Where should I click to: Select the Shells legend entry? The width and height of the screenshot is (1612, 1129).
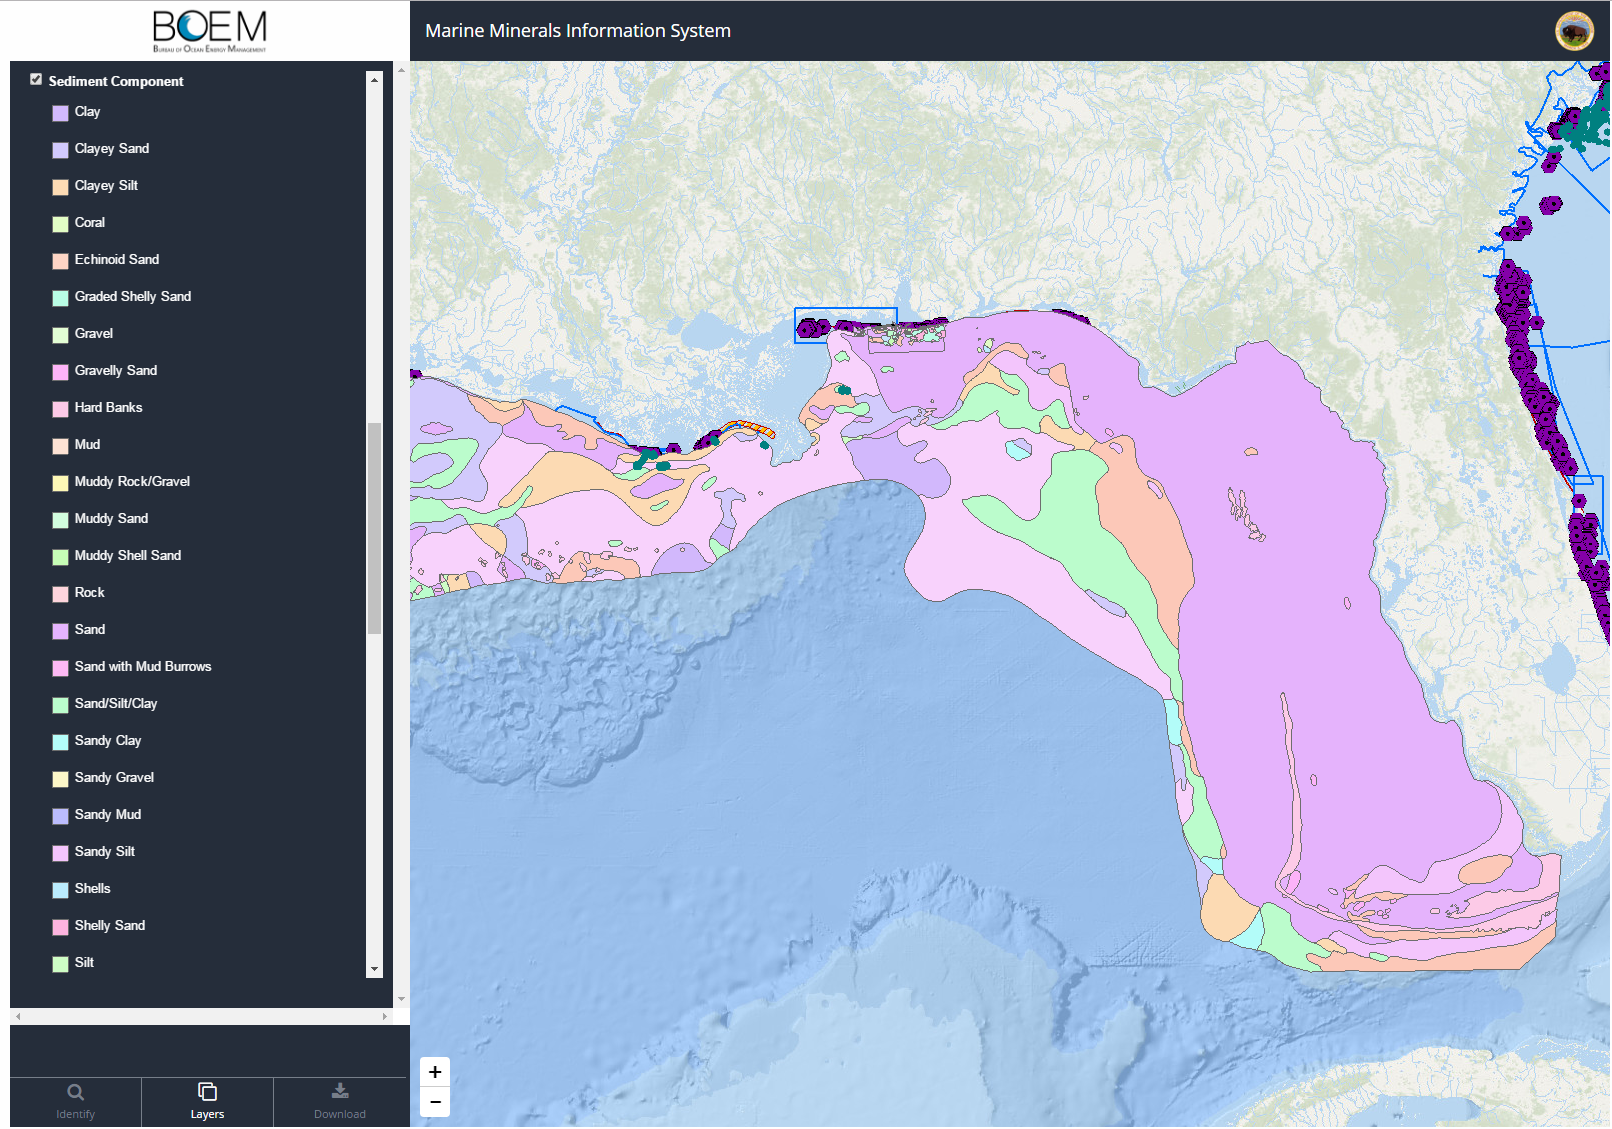click(x=91, y=889)
